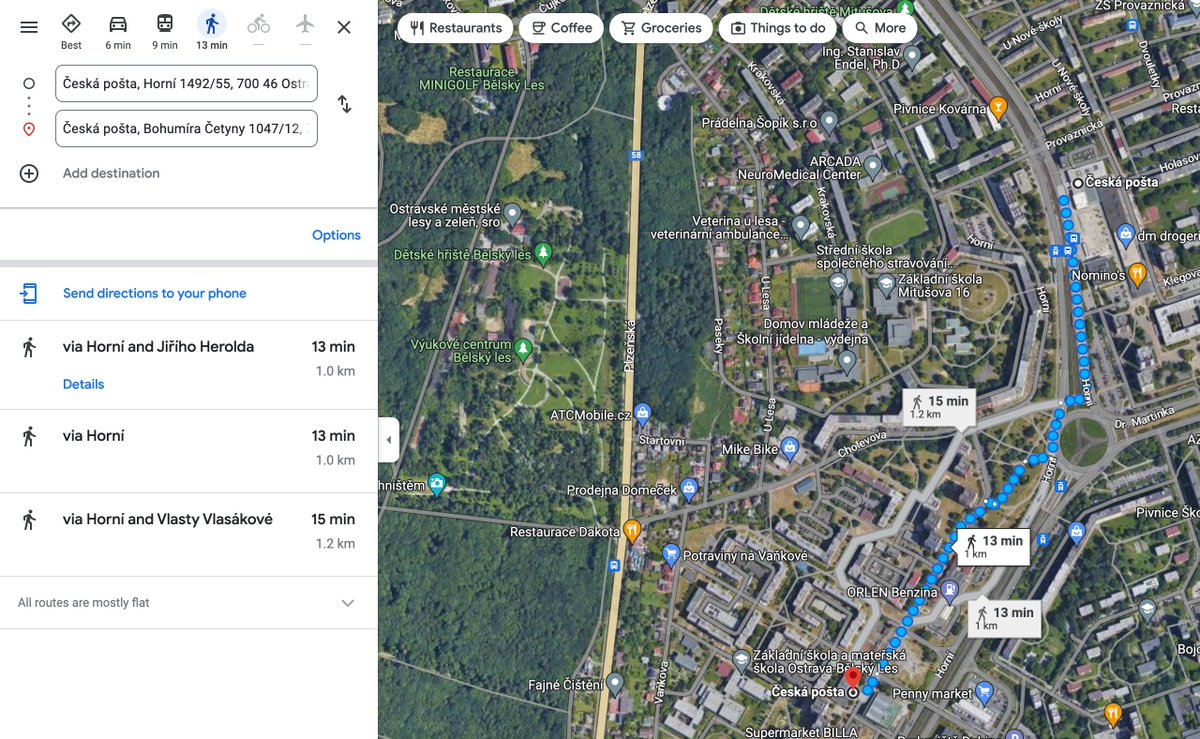
Task: Select walking mode, 13 min
Action: 211,31
